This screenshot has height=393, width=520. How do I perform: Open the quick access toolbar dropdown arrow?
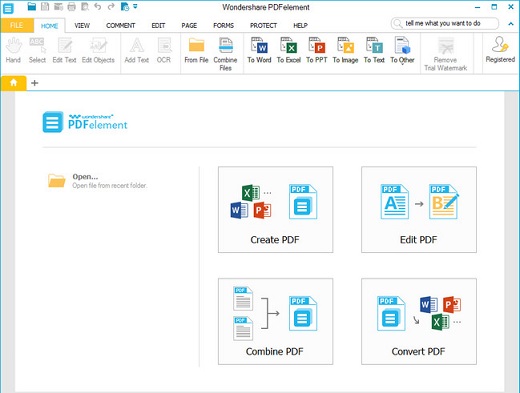(x=135, y=6)
